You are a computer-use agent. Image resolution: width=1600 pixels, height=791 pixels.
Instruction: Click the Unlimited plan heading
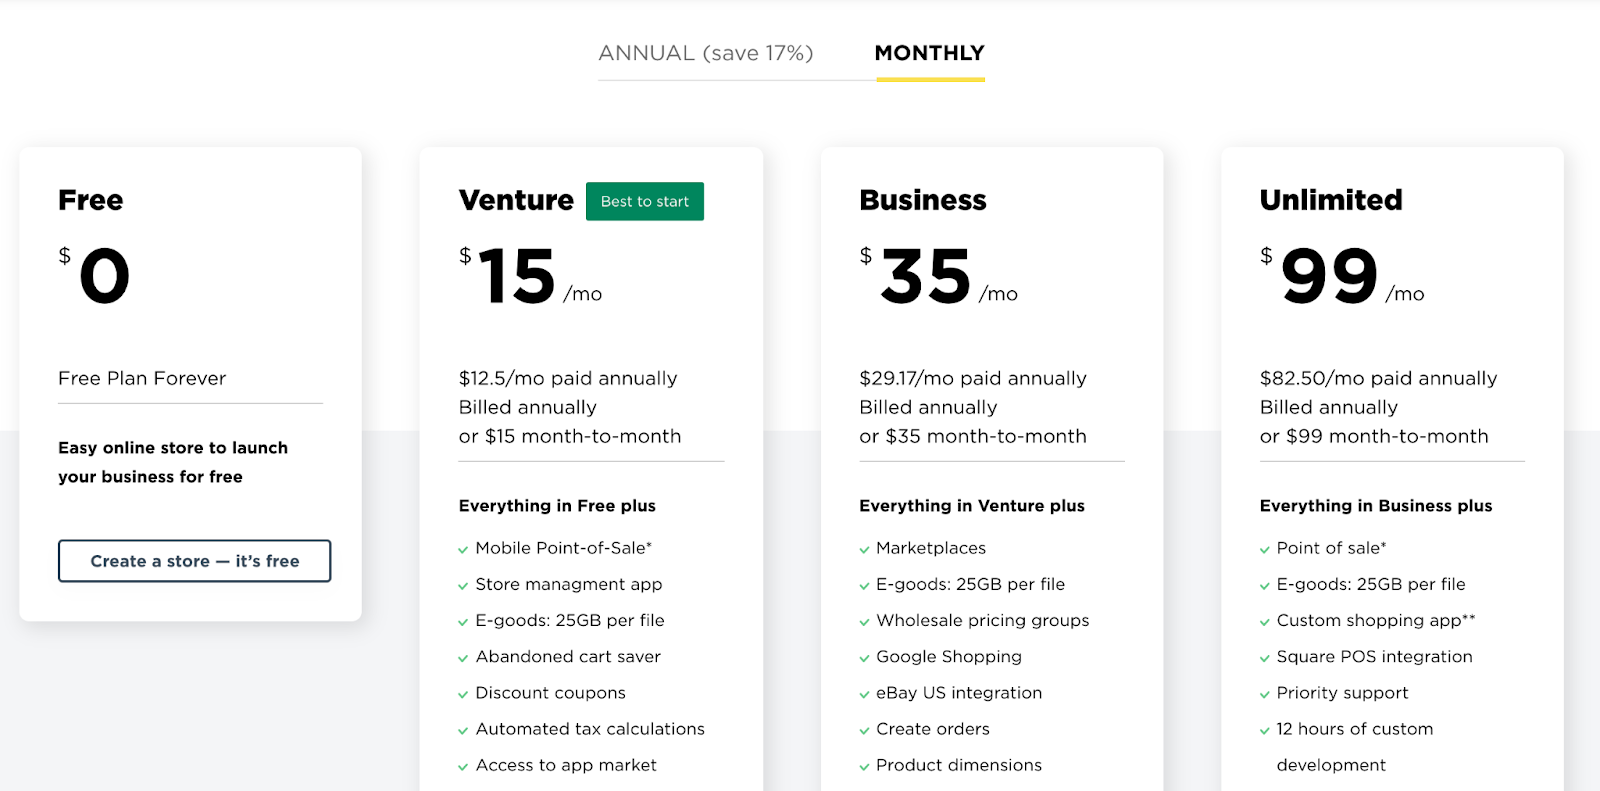click(x=1331, y=200)
